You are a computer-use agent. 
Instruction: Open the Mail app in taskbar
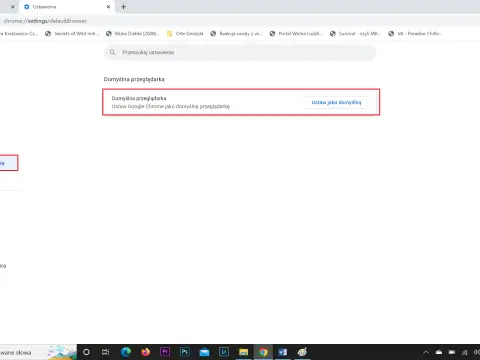point(204,352)
